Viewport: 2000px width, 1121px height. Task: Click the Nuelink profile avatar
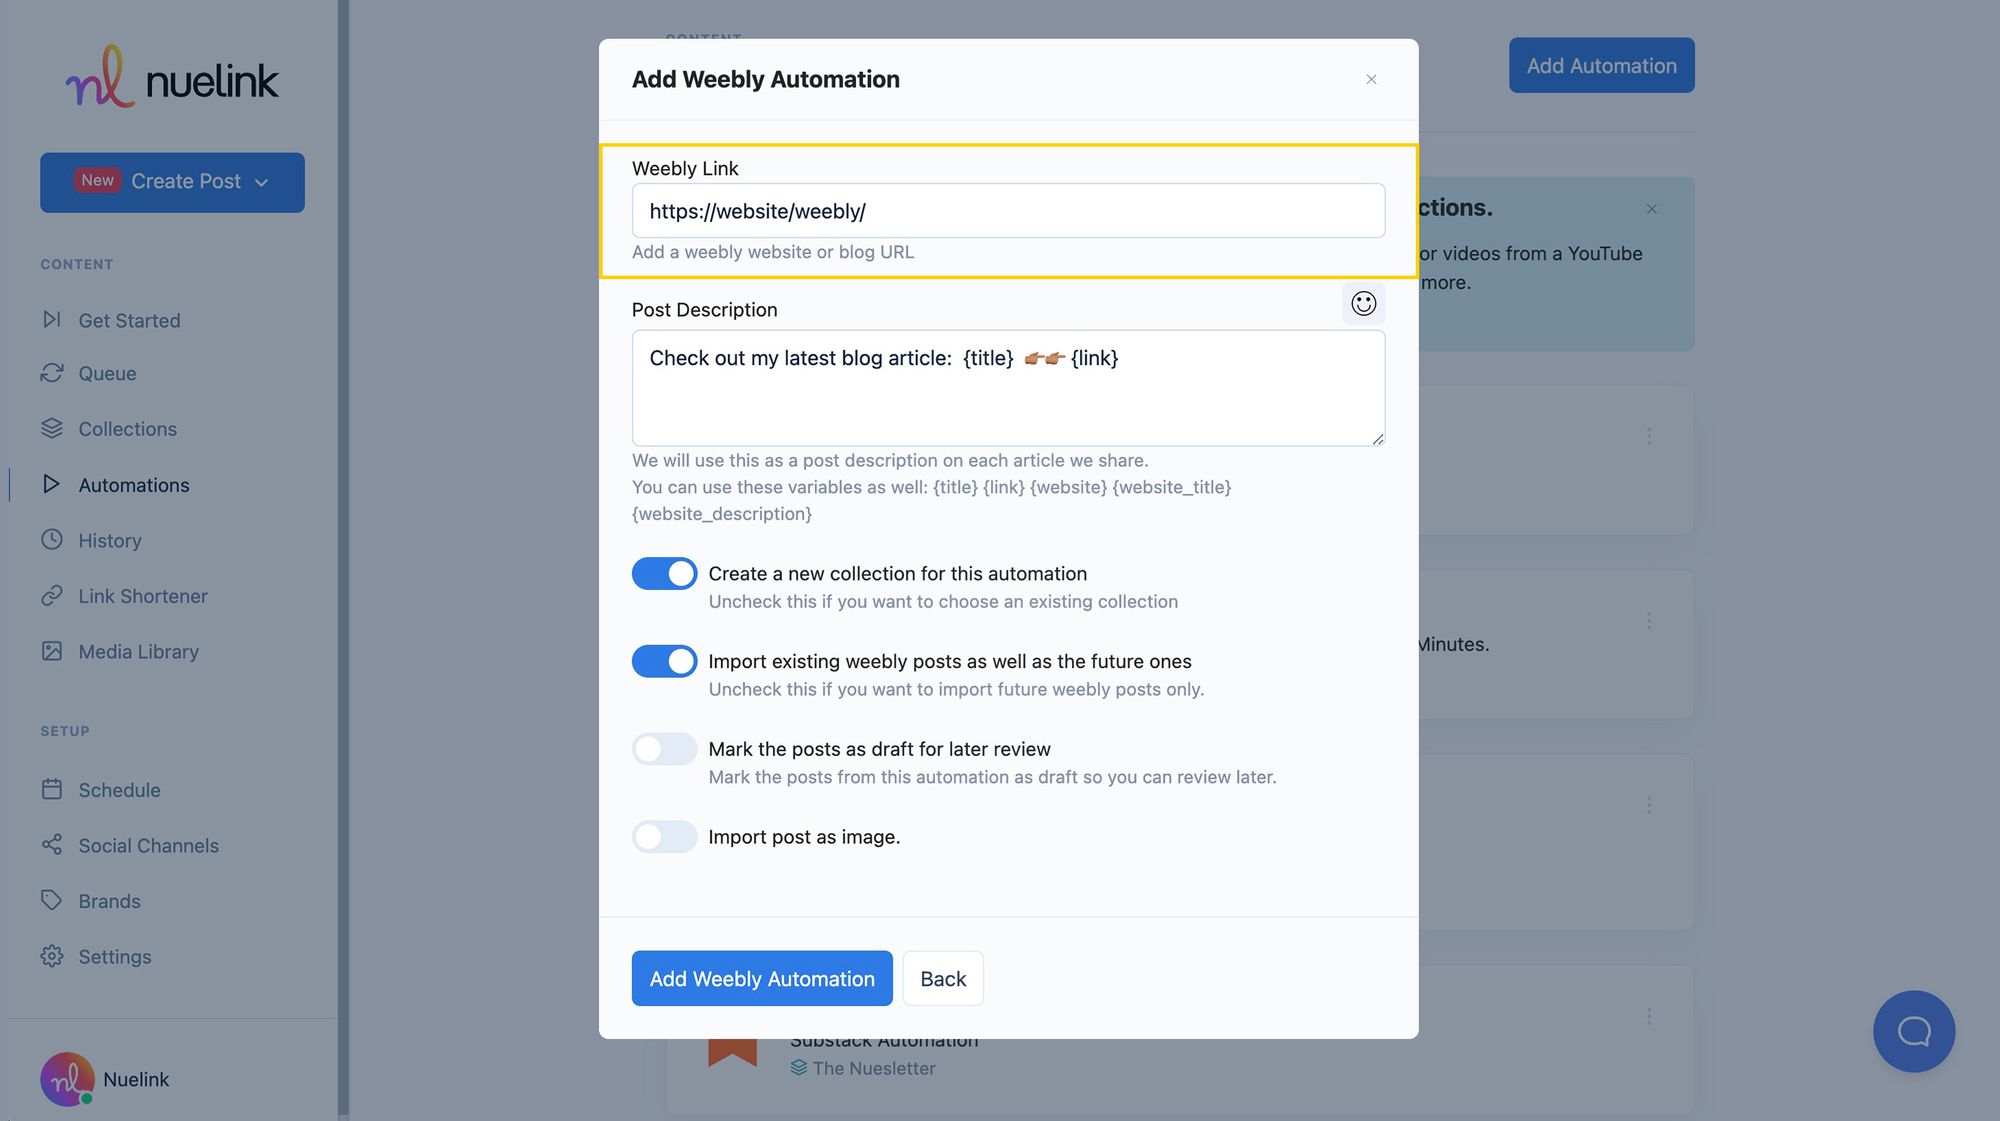coord(67,1079)
